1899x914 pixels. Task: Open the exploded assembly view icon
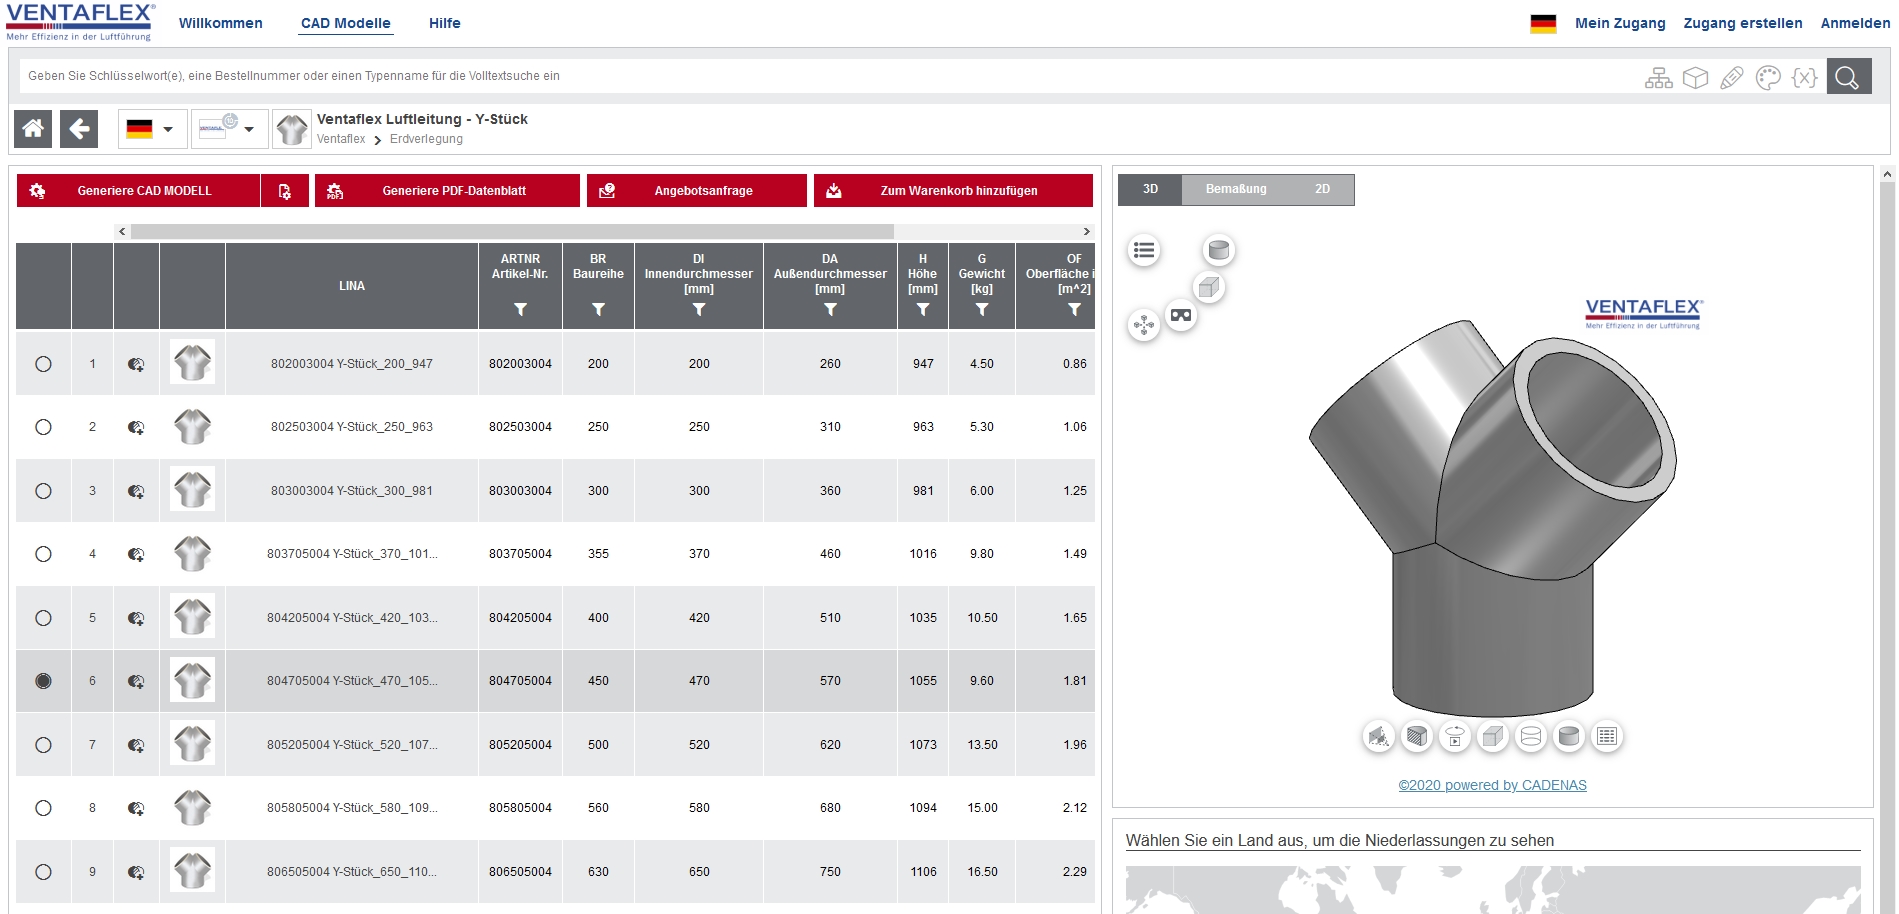(x=1144, y=325)
